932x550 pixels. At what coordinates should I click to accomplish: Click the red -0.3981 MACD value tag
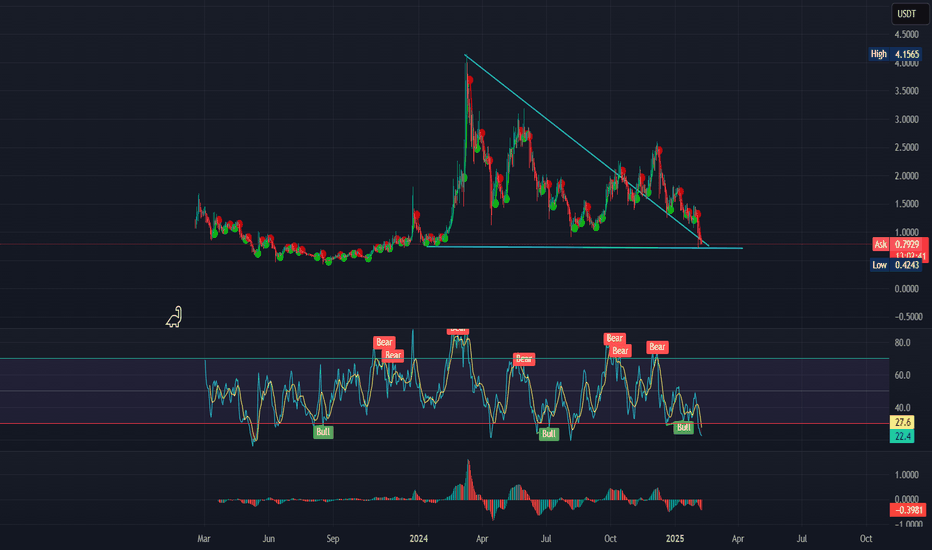point(908,510)
